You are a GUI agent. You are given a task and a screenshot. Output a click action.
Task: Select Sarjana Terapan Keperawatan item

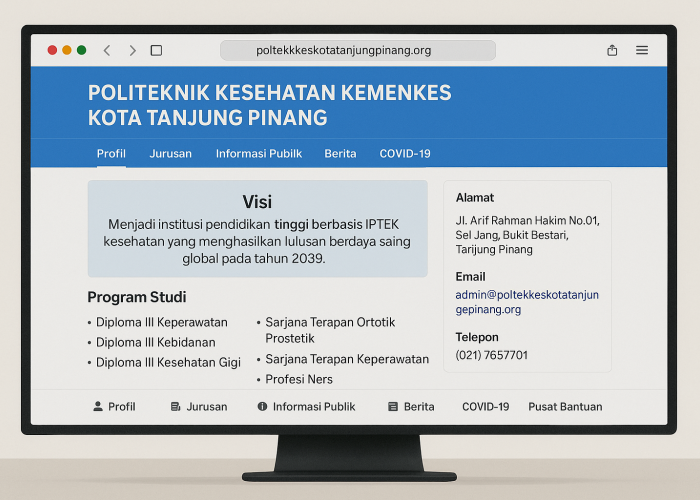[x=347, y=359]
